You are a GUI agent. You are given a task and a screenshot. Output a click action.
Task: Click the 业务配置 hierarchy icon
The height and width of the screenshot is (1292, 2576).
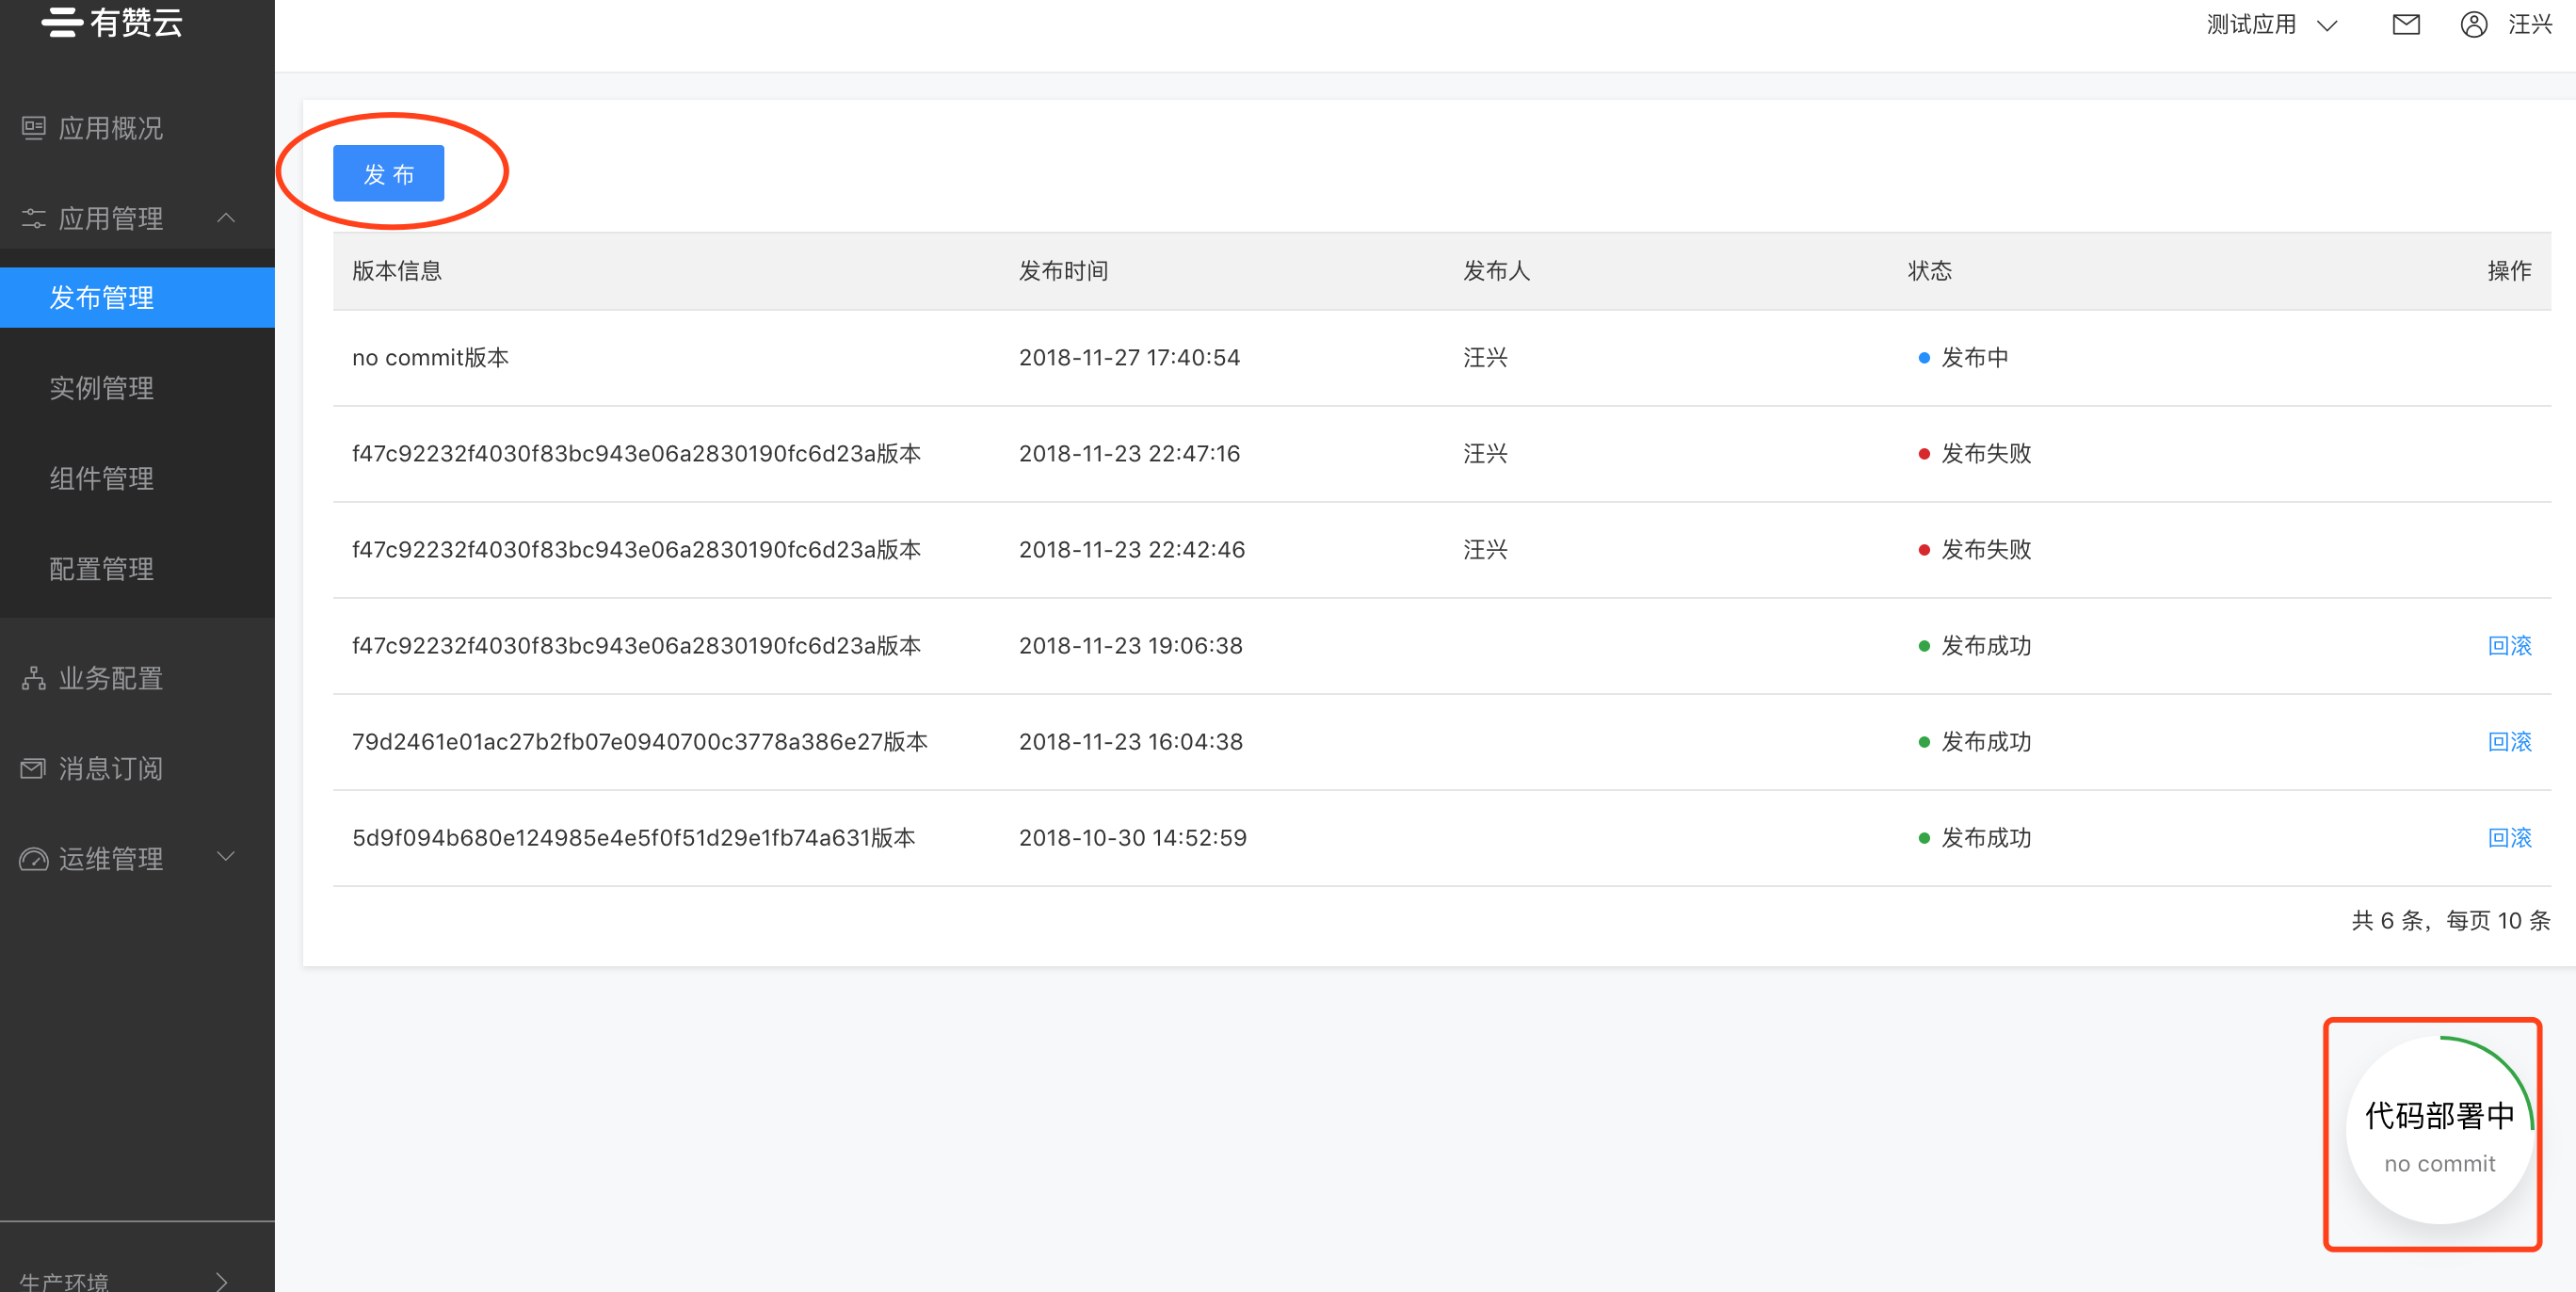(x=34, y=678)
